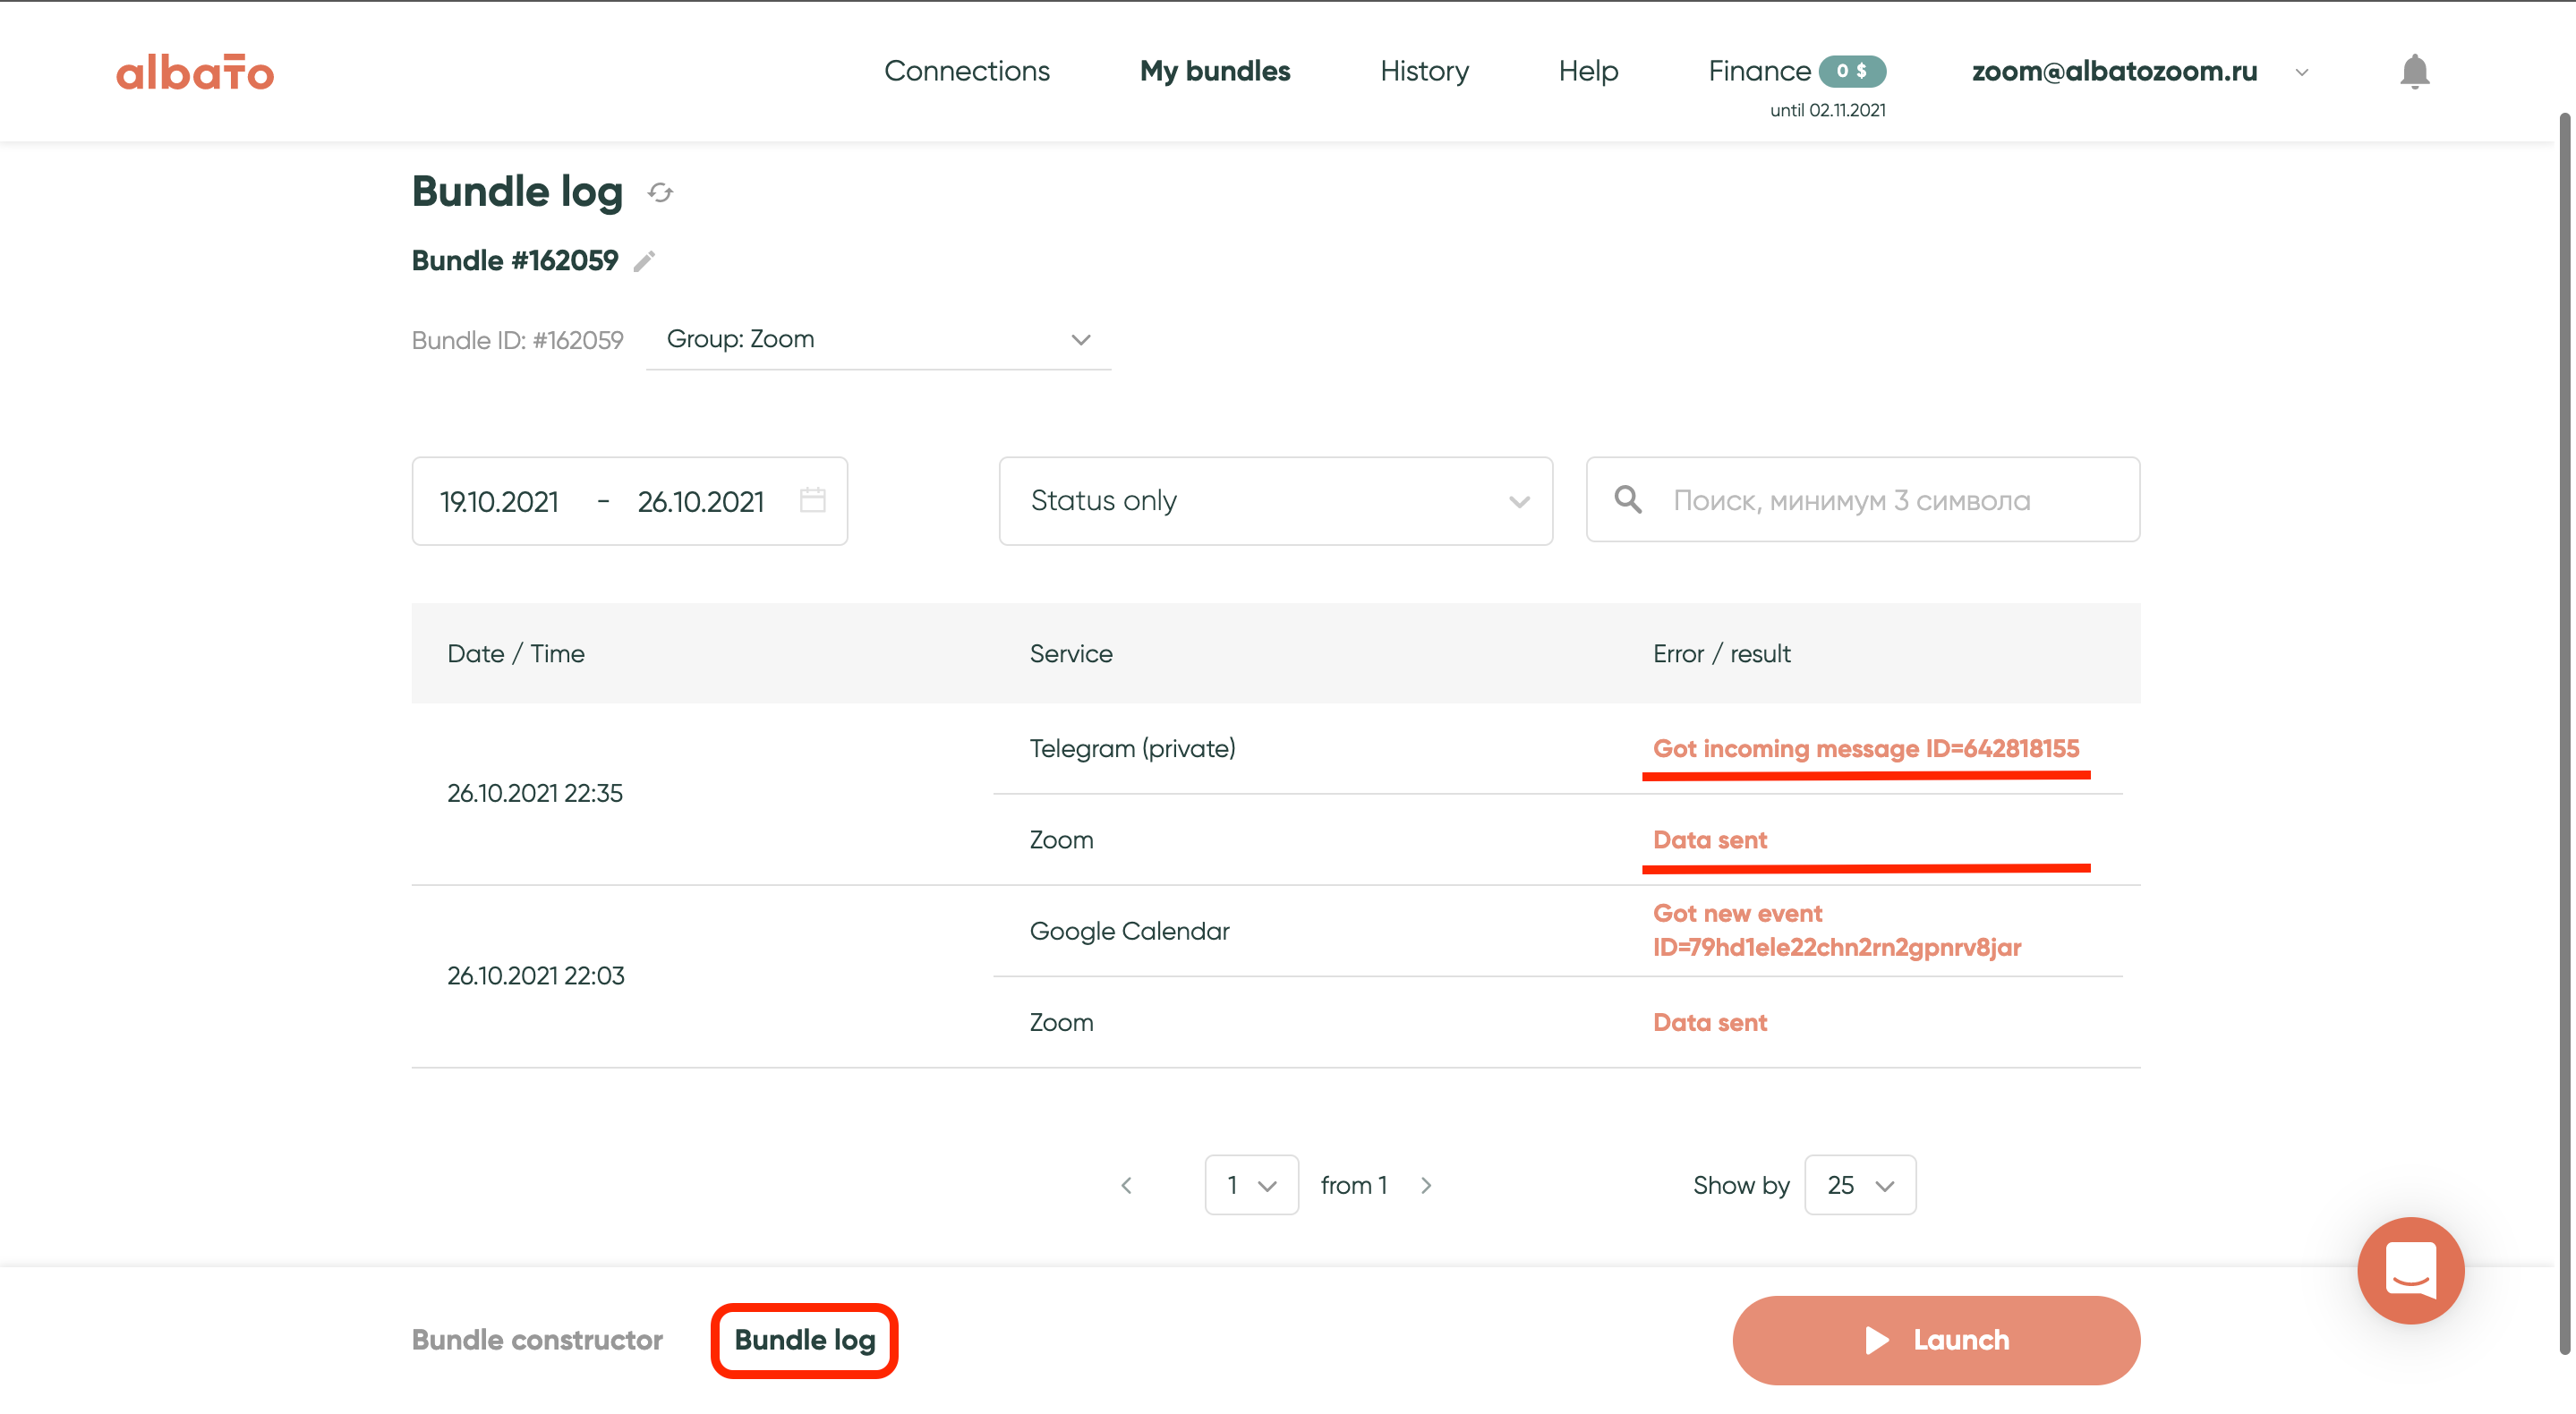This screenshot has height=1414, width=2576.
Task: Open the Group: Zoom dropdown
Action: [878, 340]
